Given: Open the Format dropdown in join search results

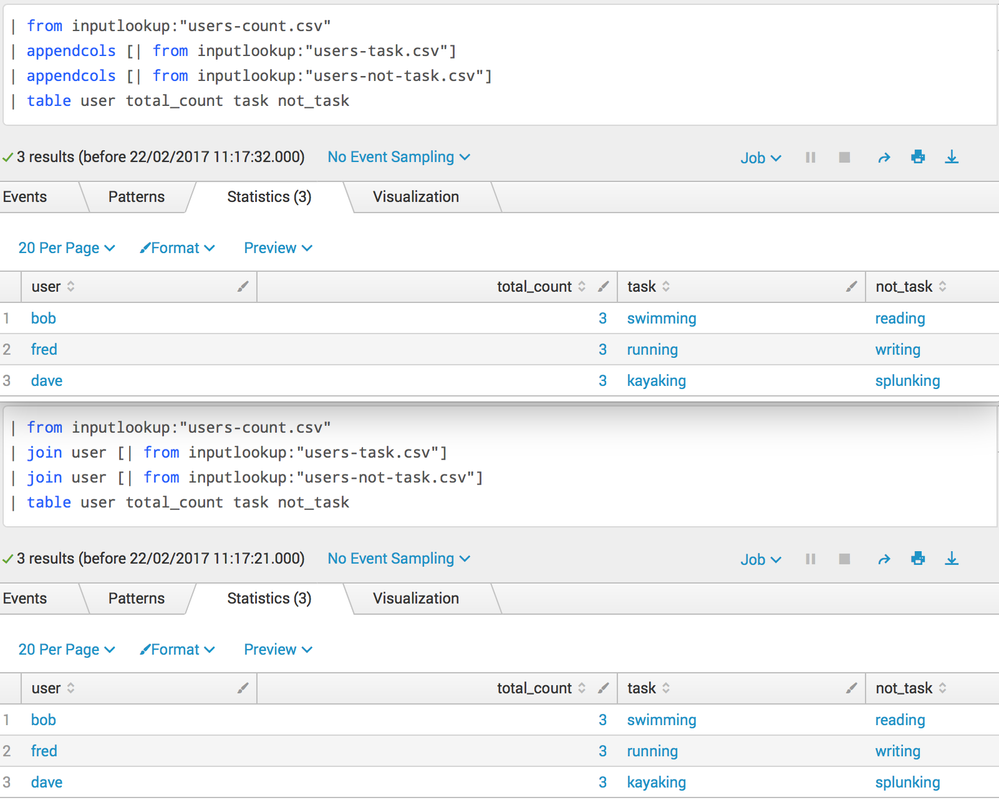Looking at the screenshot, I should point(177,650).
